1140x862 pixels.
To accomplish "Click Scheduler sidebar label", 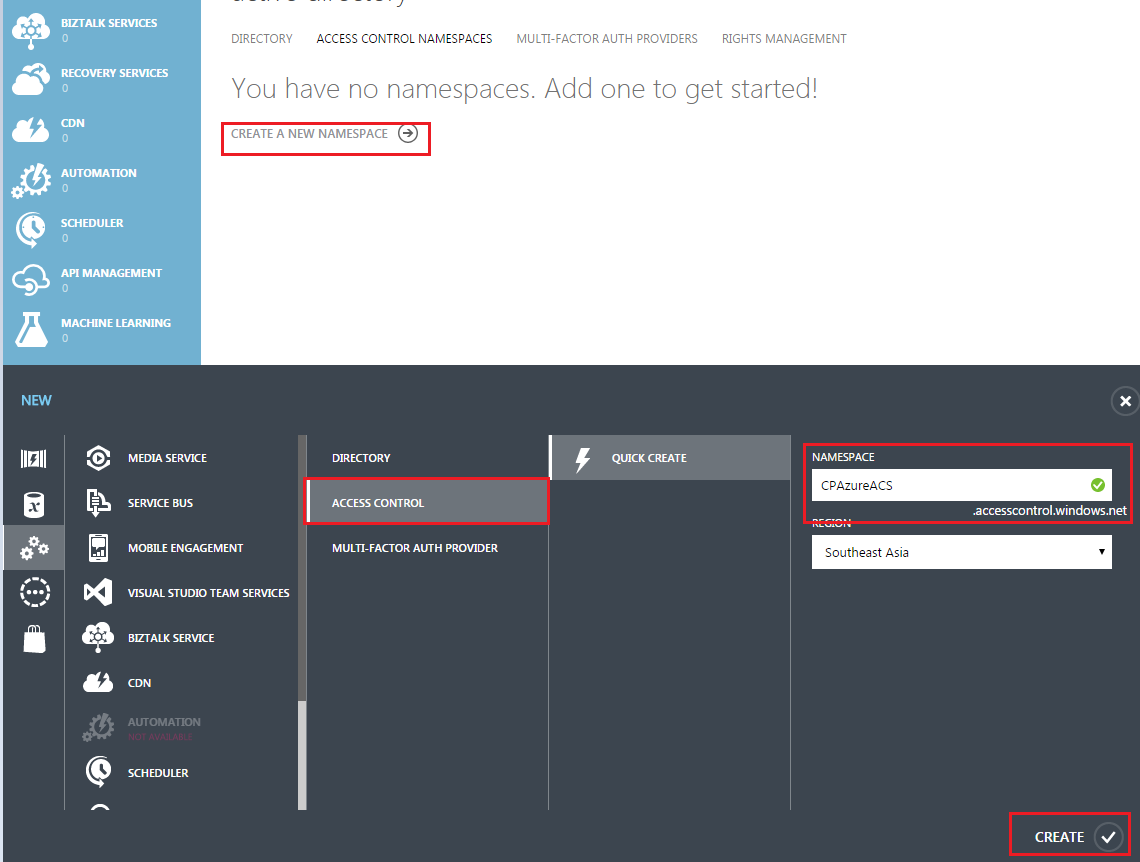I will point(92,223).
